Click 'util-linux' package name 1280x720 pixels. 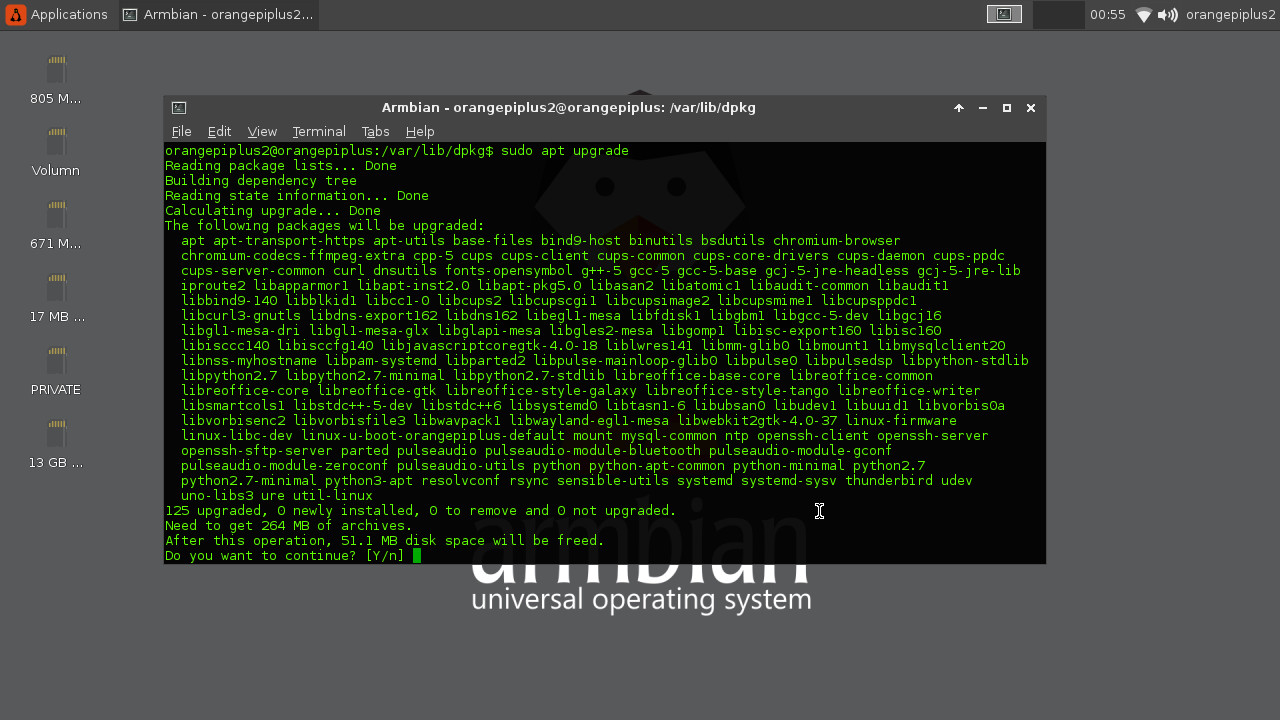(333, 496)
